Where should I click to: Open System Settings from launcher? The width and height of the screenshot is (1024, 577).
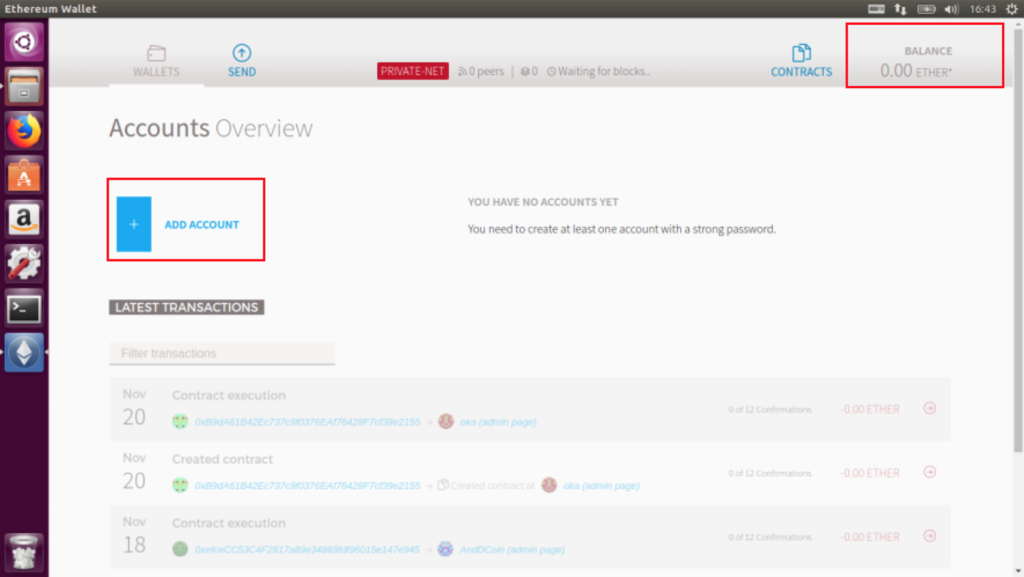click(24, 264)
